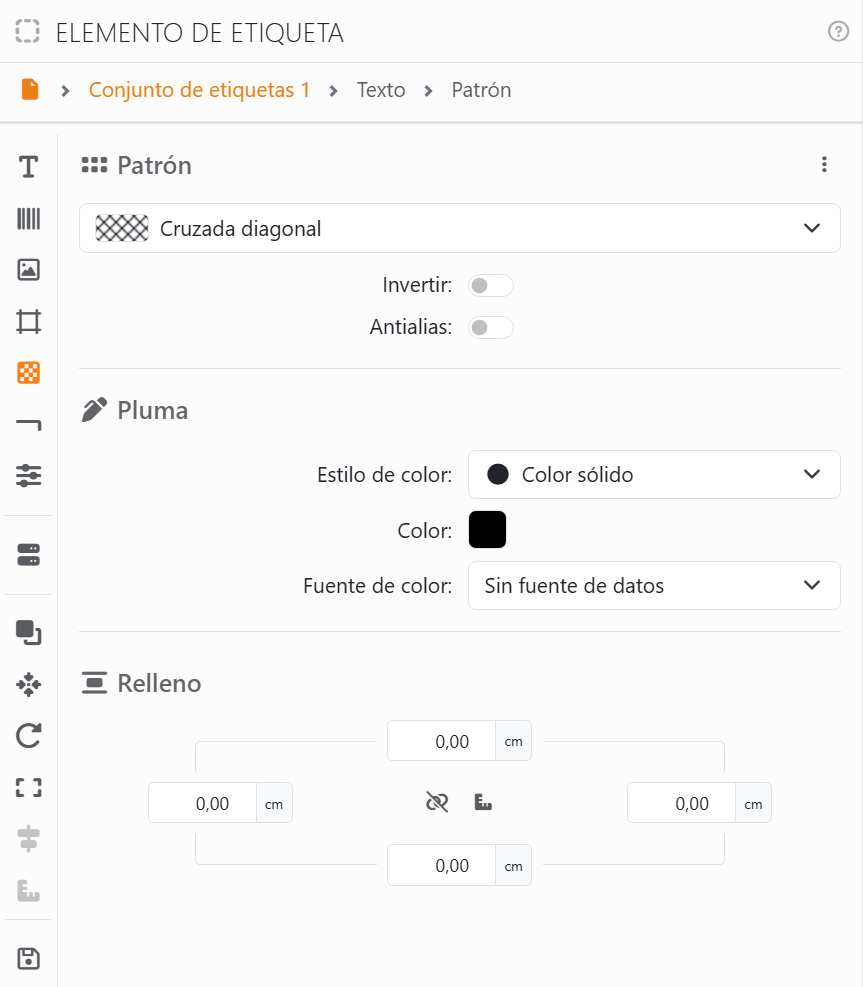Image resolution: width=863 pixels, height=987 pixels.
Task: Toggle the padding link-values icon
Action: tap(437, 803)
